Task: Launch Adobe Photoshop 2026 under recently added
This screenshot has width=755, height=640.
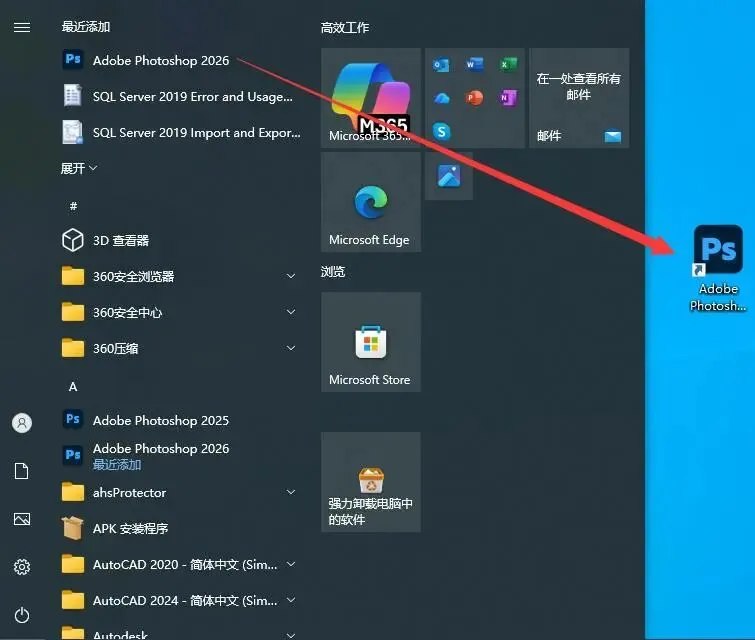Action: point(146,60)
